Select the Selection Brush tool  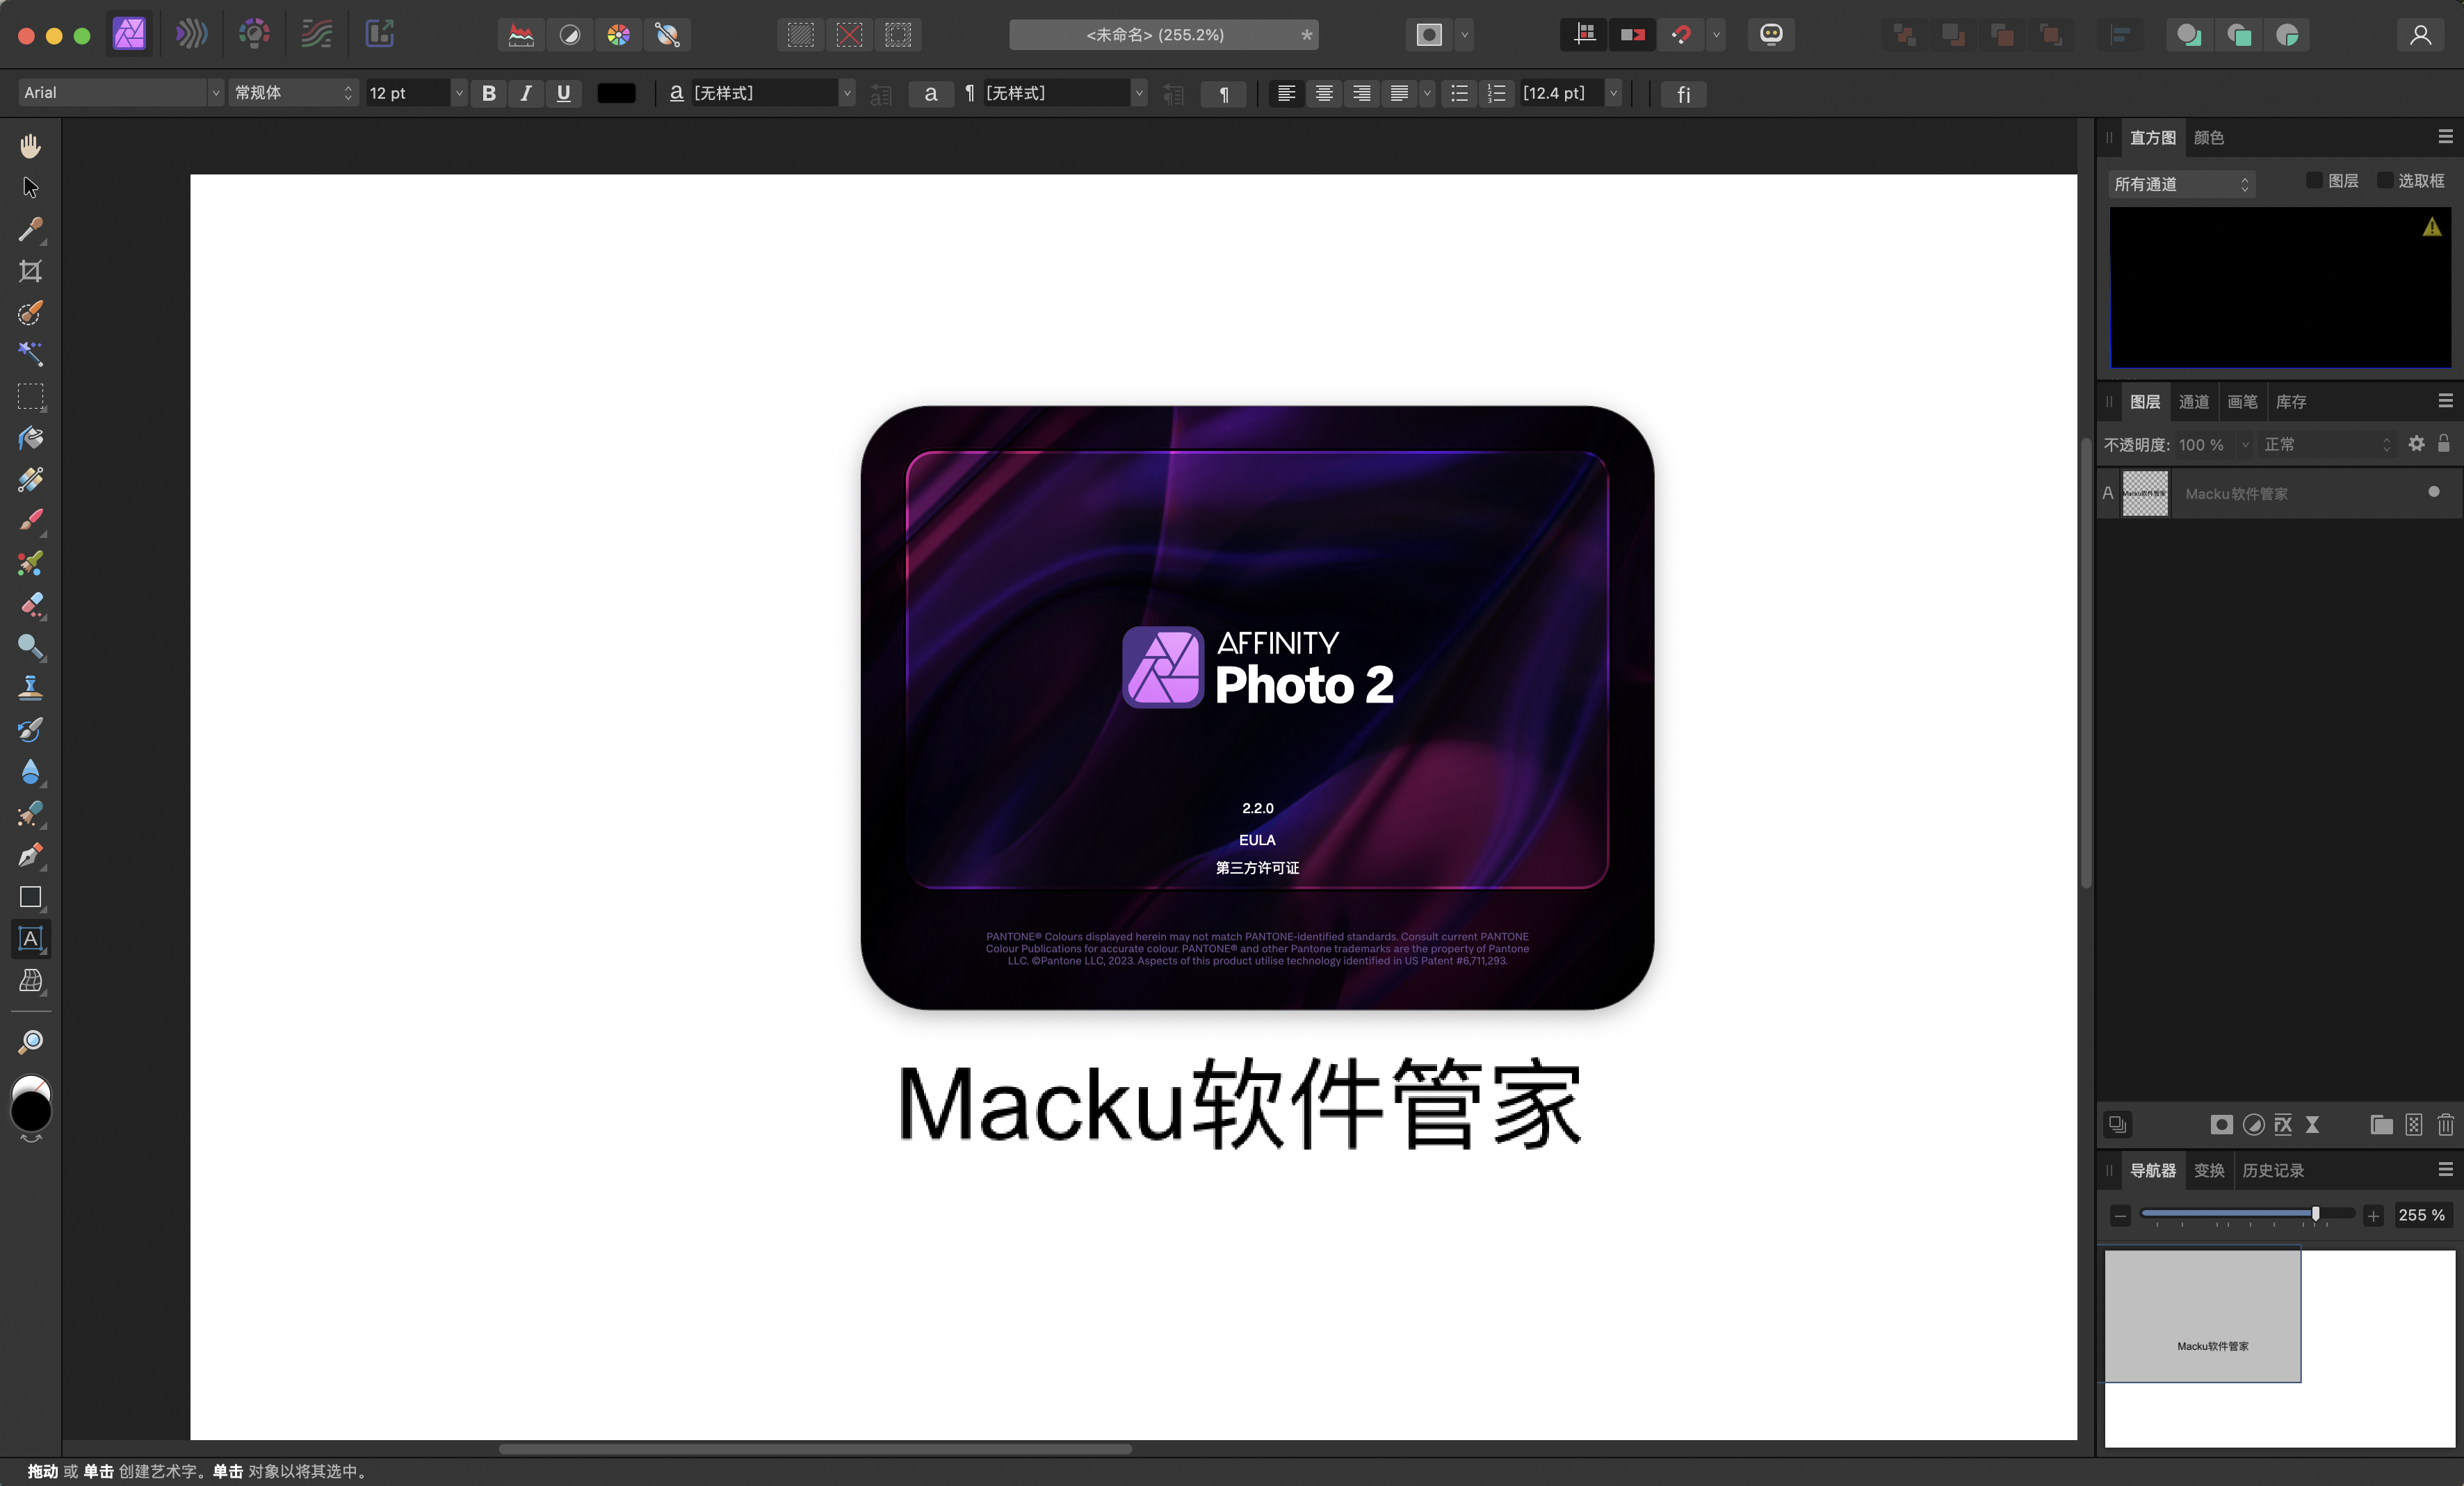(x=30, y=313)
